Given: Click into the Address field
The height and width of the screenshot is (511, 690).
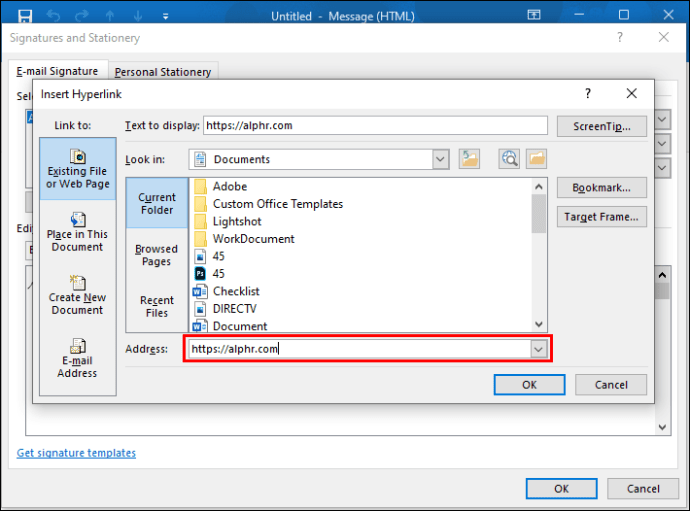Looking at the screenshot, I should click(x=360, y=349).
